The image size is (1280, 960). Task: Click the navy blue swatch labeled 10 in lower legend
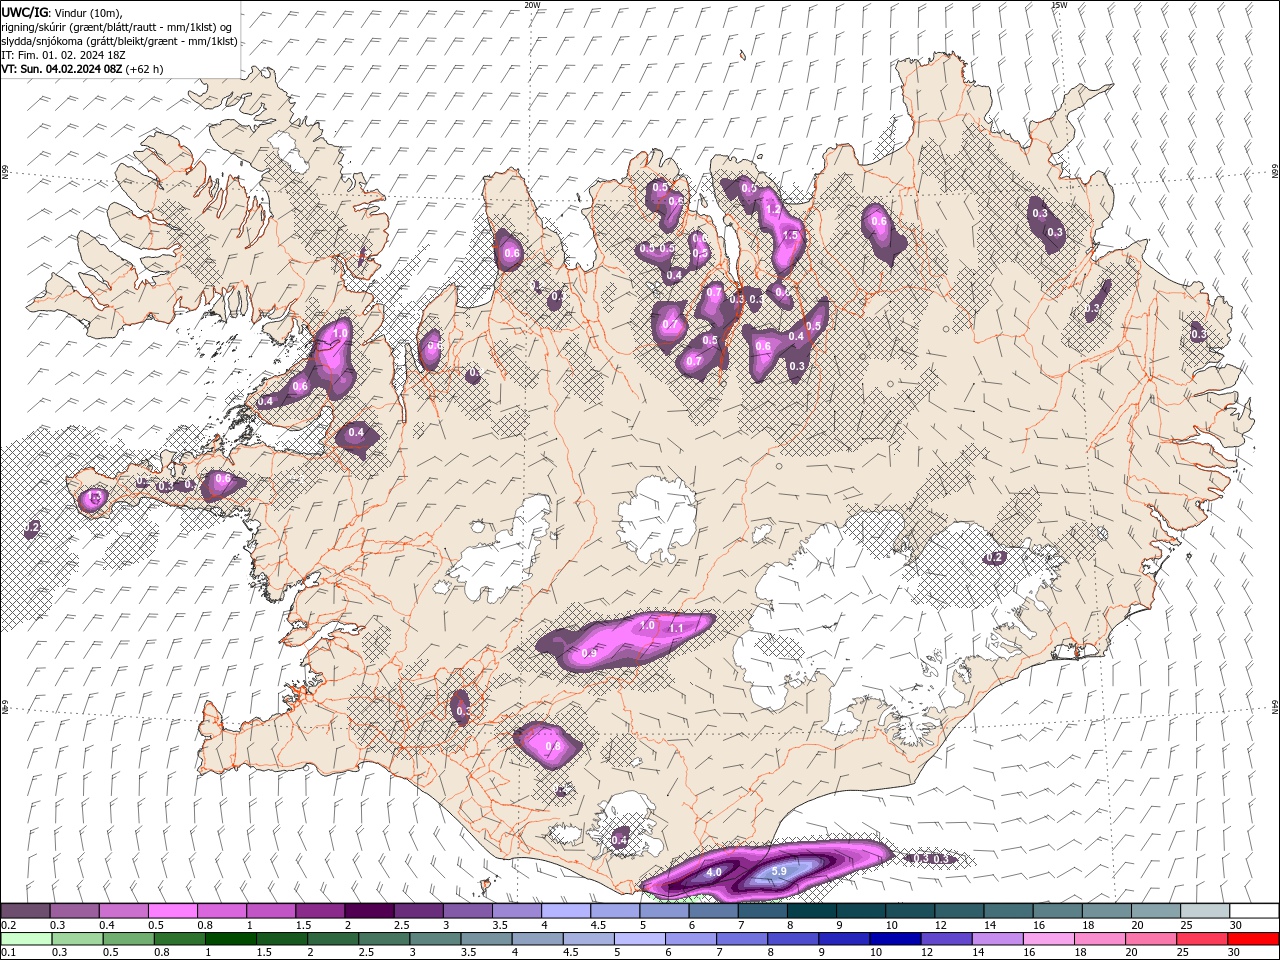pos(896,939)
